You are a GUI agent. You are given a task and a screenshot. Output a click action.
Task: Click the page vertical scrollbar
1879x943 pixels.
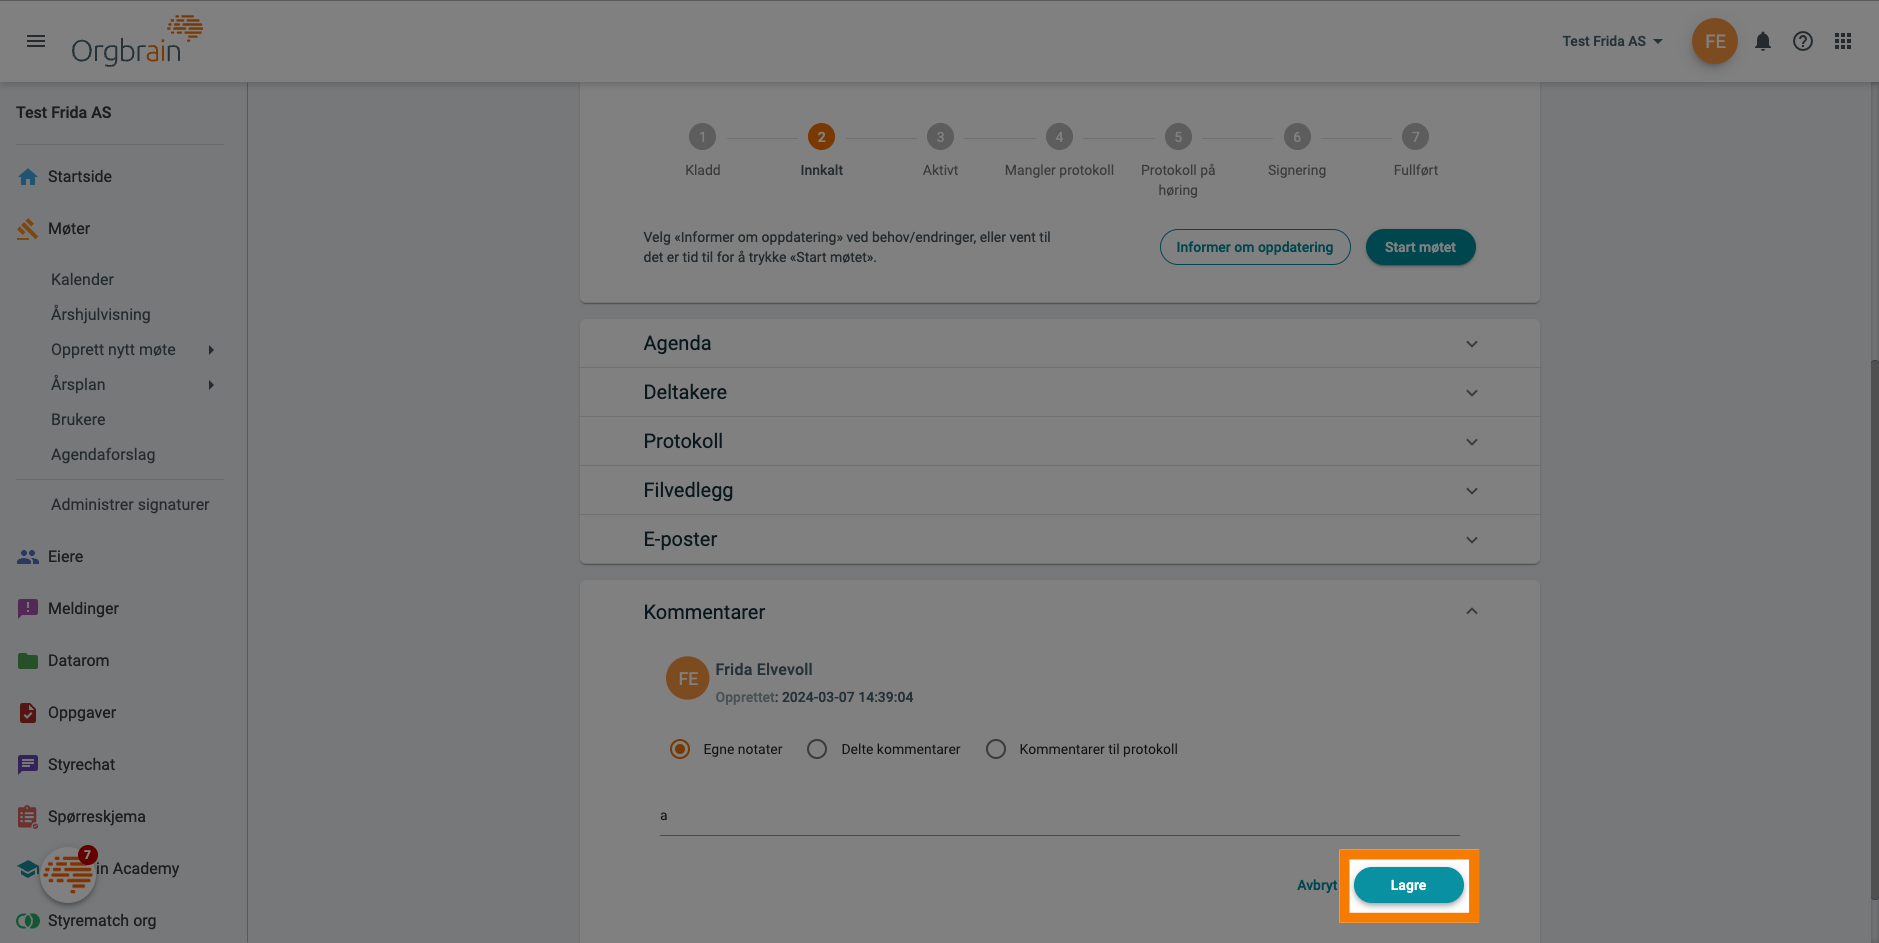(x=1873, y=630)
